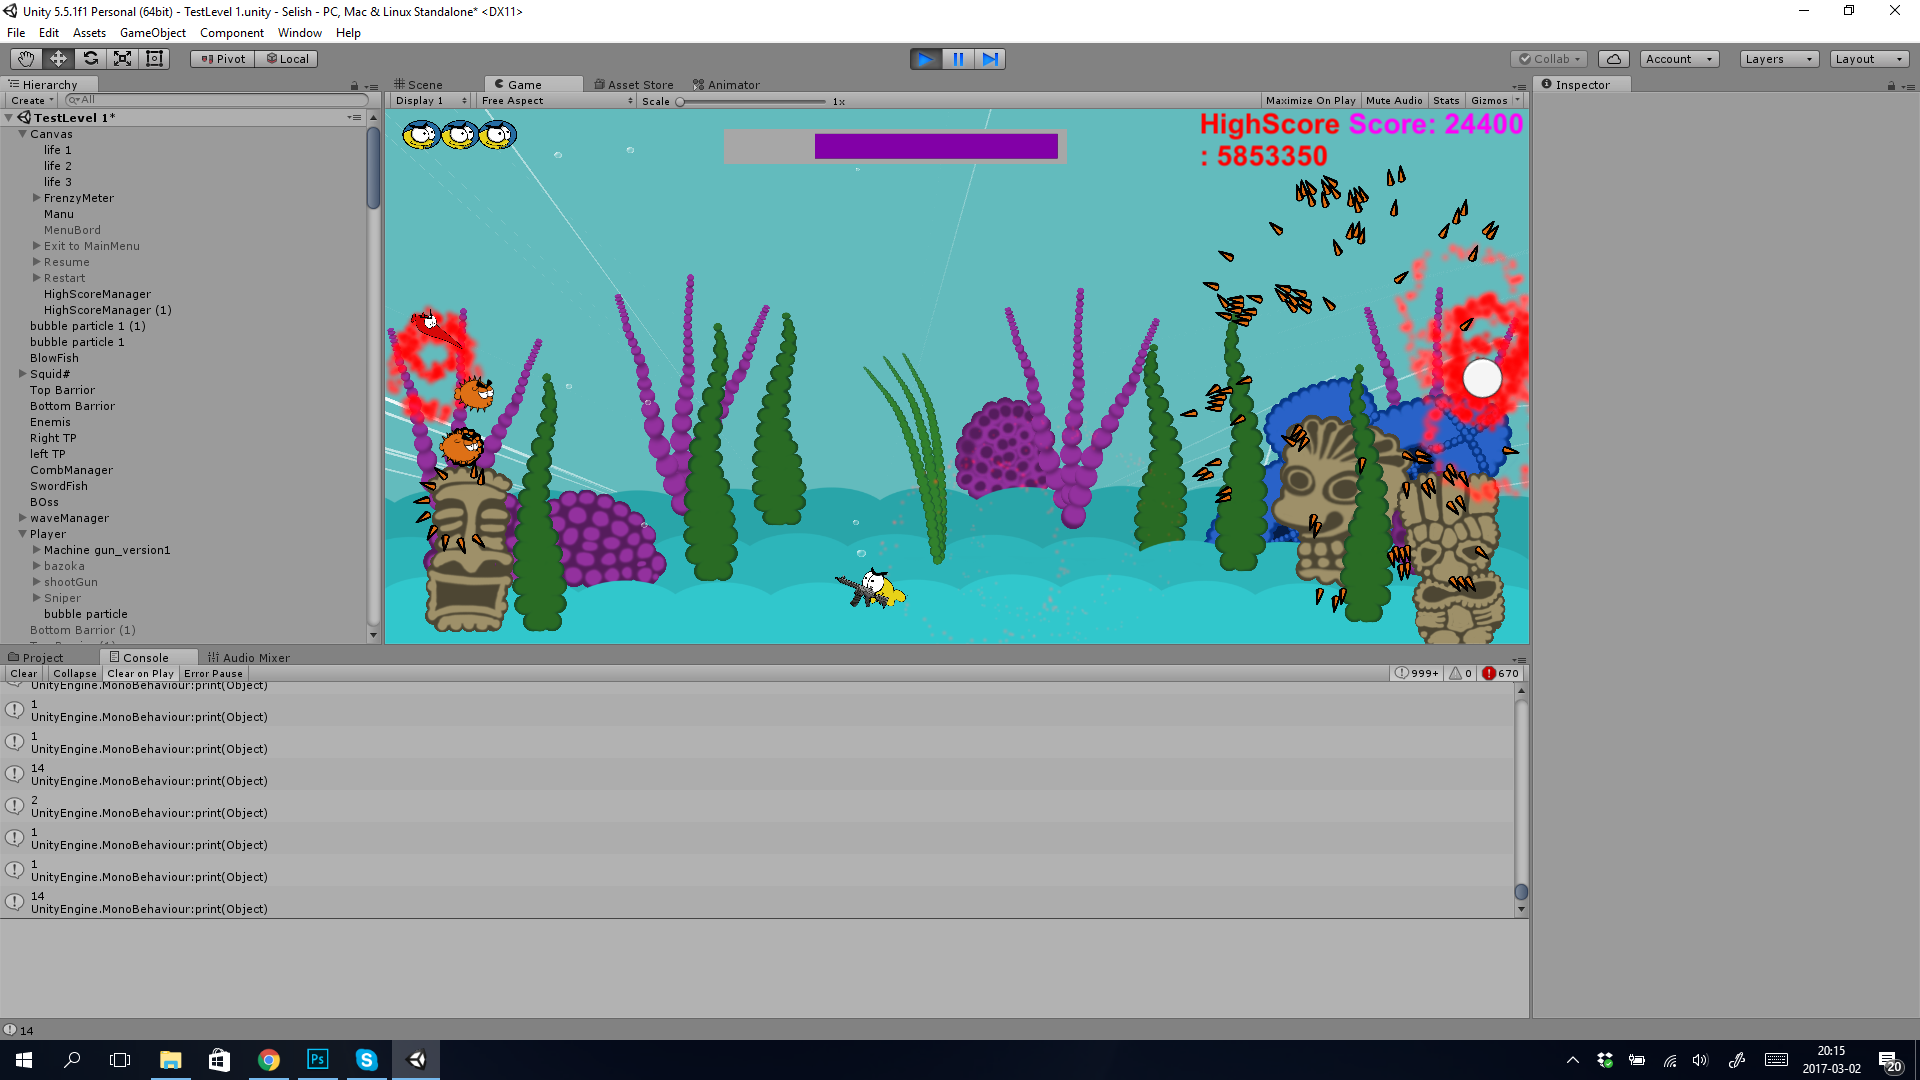Toggle Mute Audio in Game view
Image resolution: width=1920 pixels, height=1080 pixels.
[1393, 101]
